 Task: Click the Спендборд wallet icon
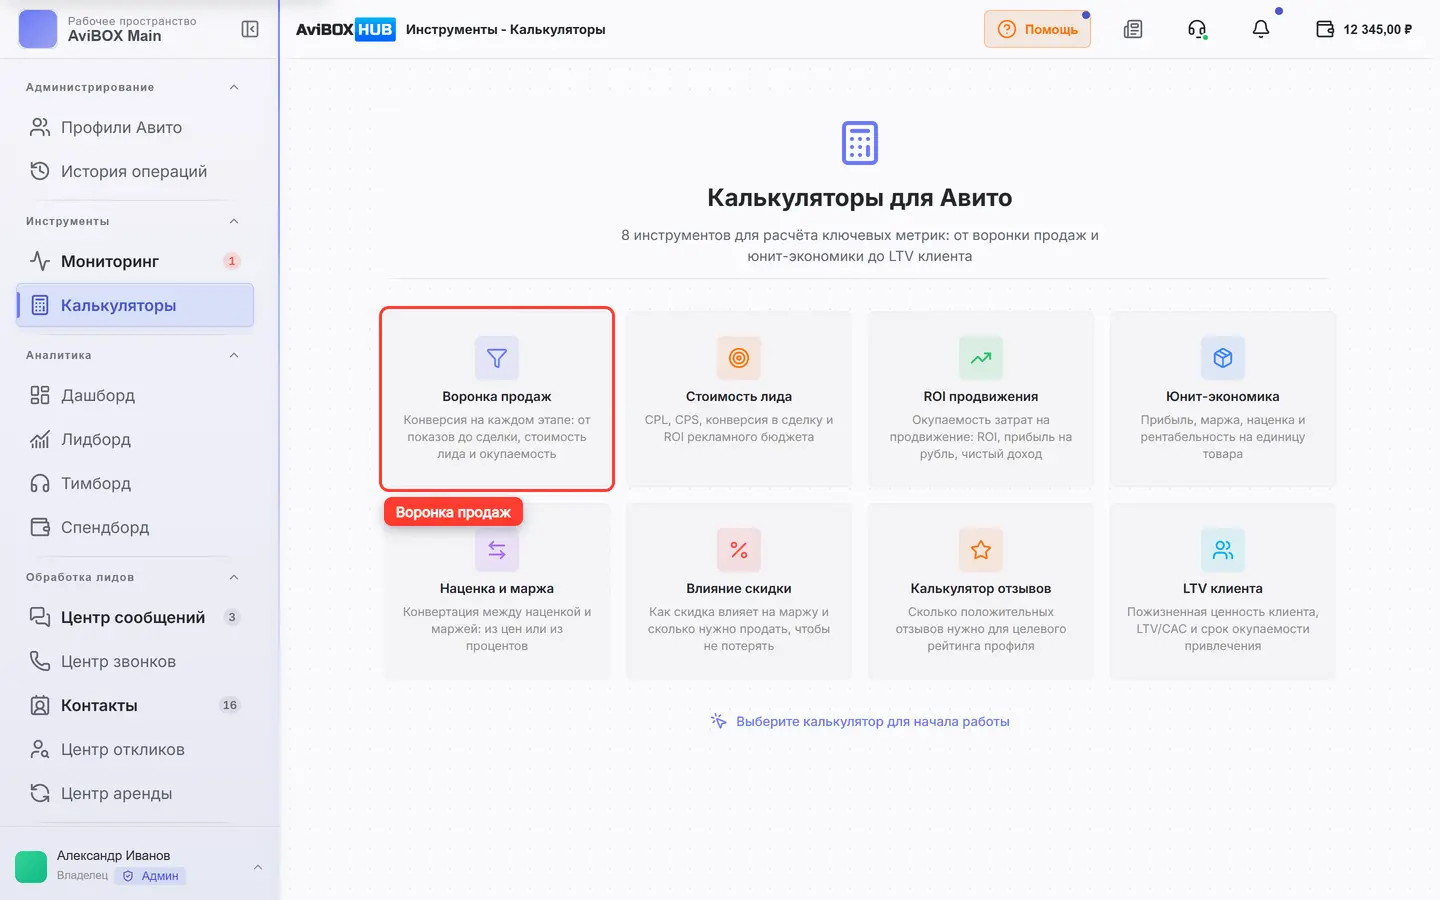40,527
